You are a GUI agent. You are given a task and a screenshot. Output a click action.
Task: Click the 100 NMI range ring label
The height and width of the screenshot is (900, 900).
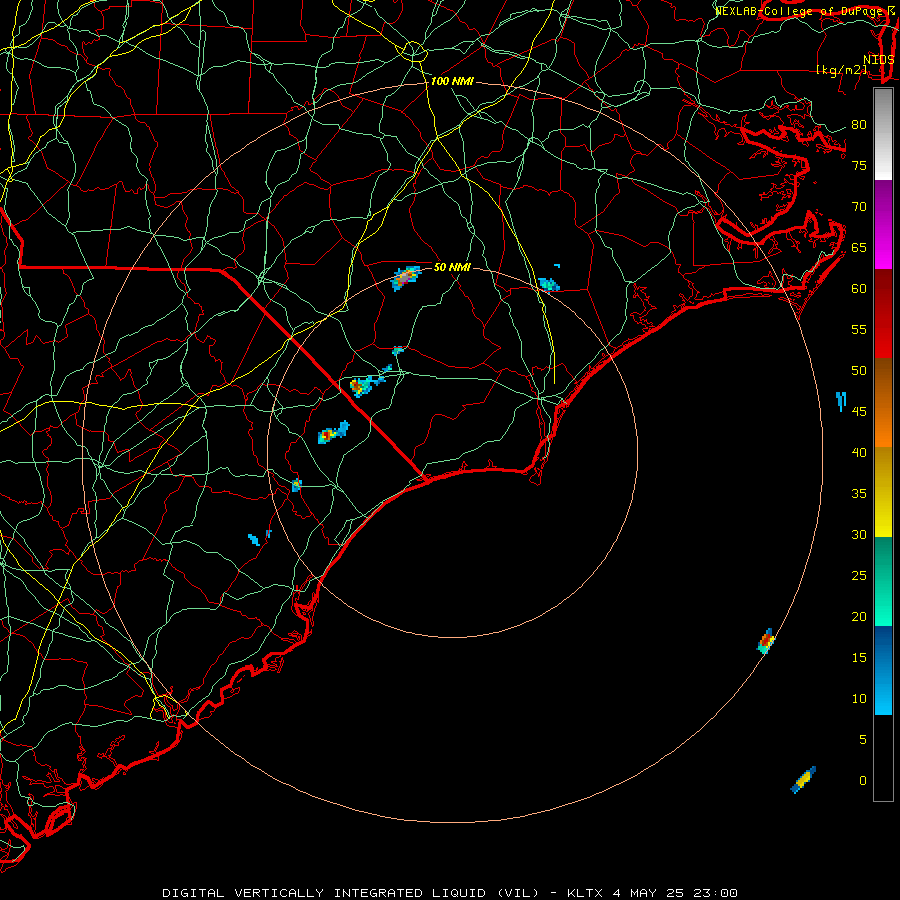(452, 82)
